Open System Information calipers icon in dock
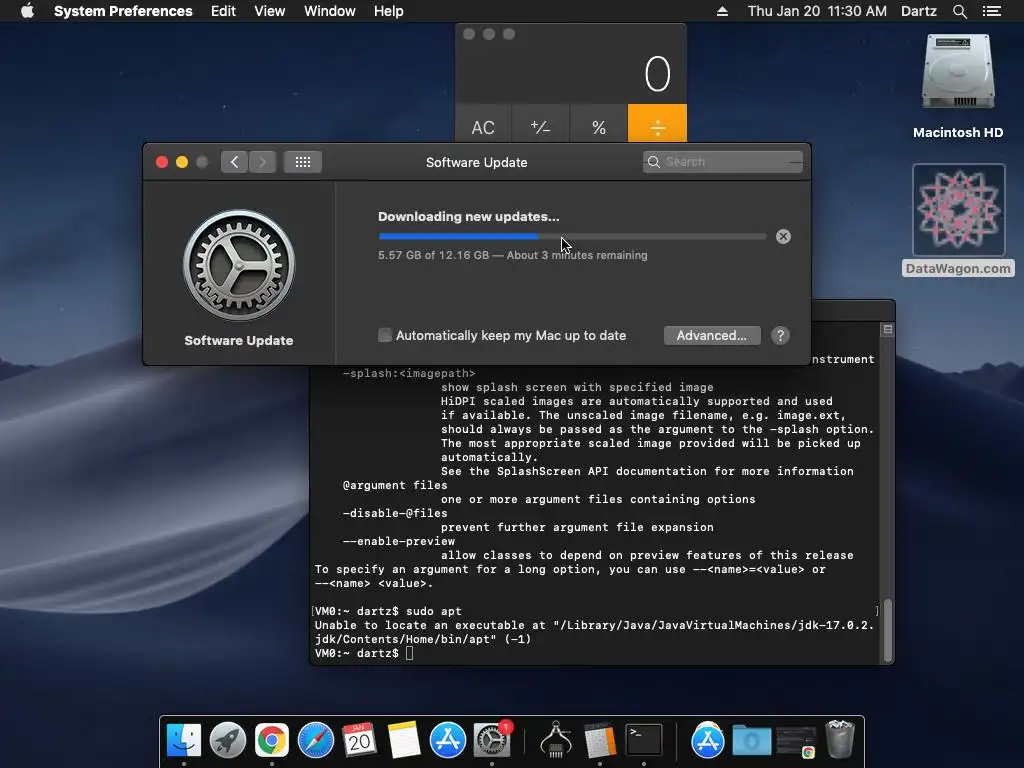 556,741
